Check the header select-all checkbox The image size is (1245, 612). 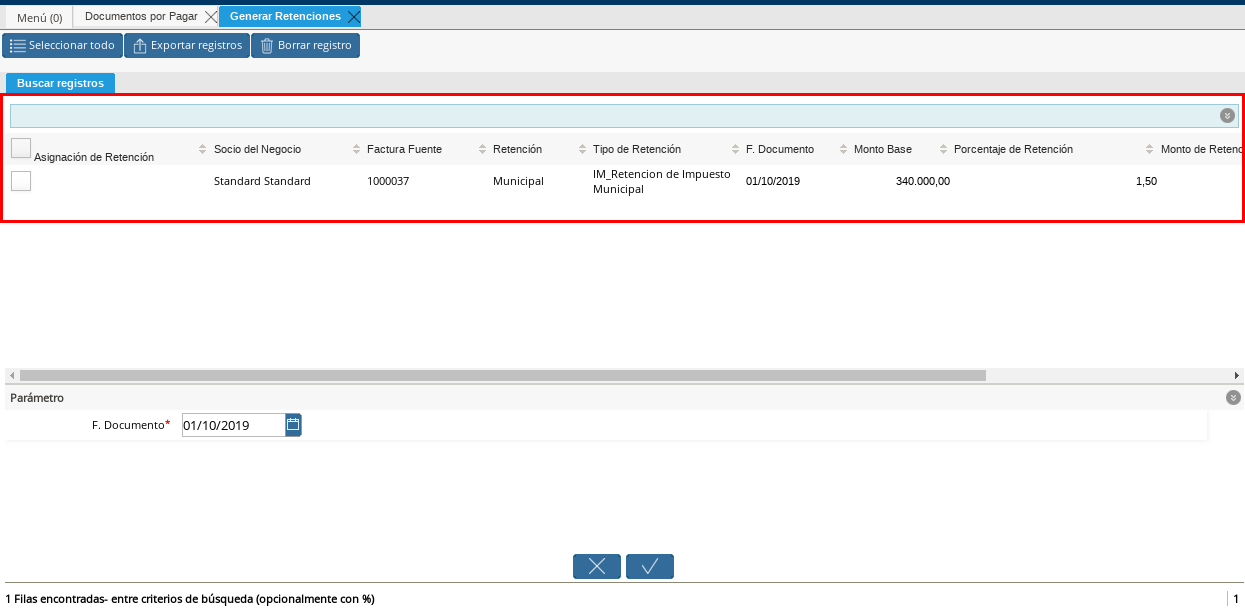tap(21, 148)
